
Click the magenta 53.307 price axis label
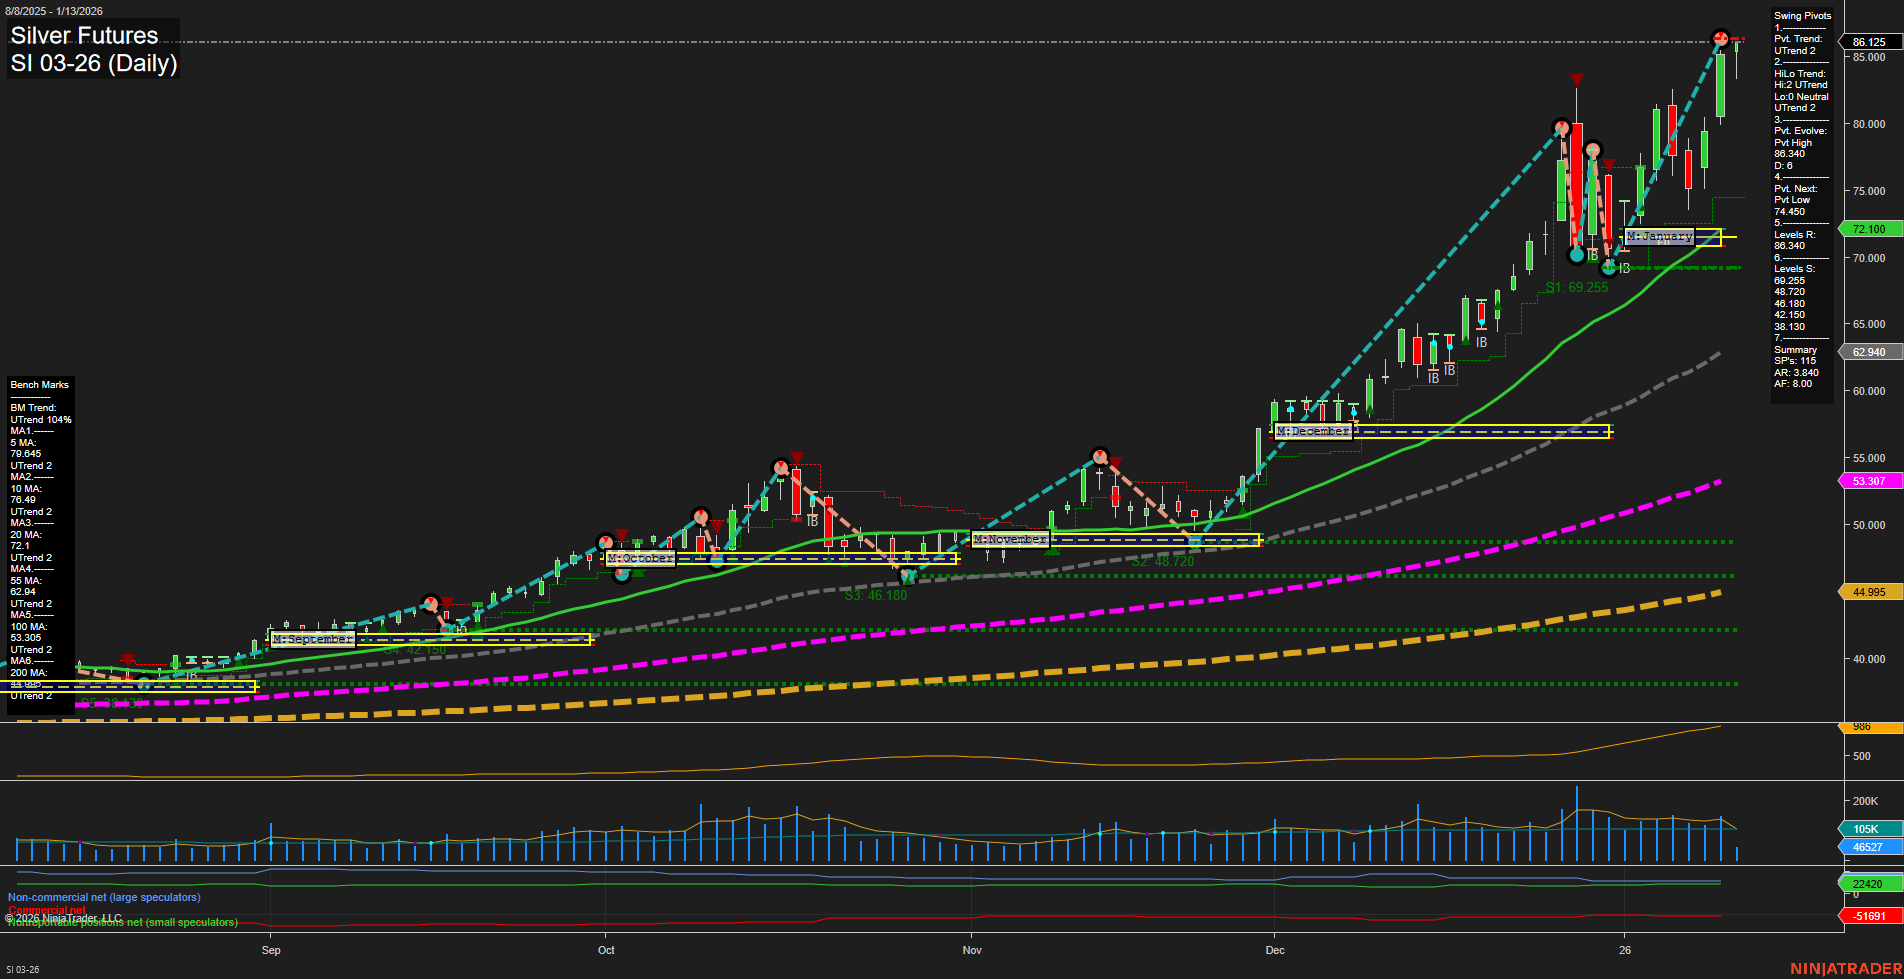click(x=1868, y=481)
